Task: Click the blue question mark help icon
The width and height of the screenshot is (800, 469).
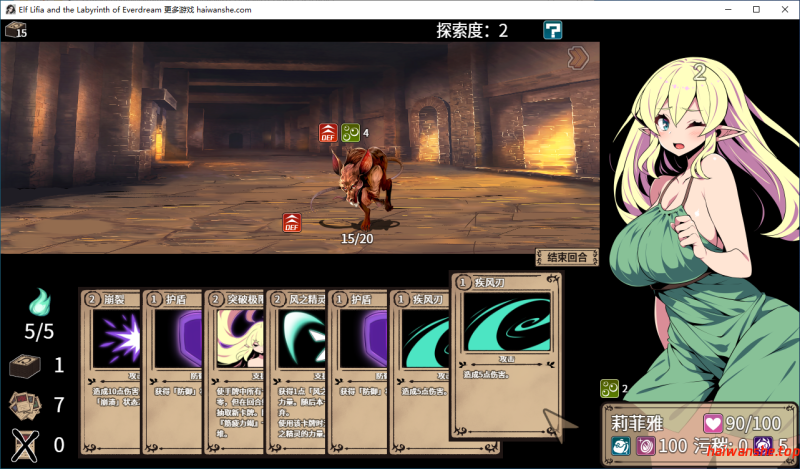Action: (552, 30)
